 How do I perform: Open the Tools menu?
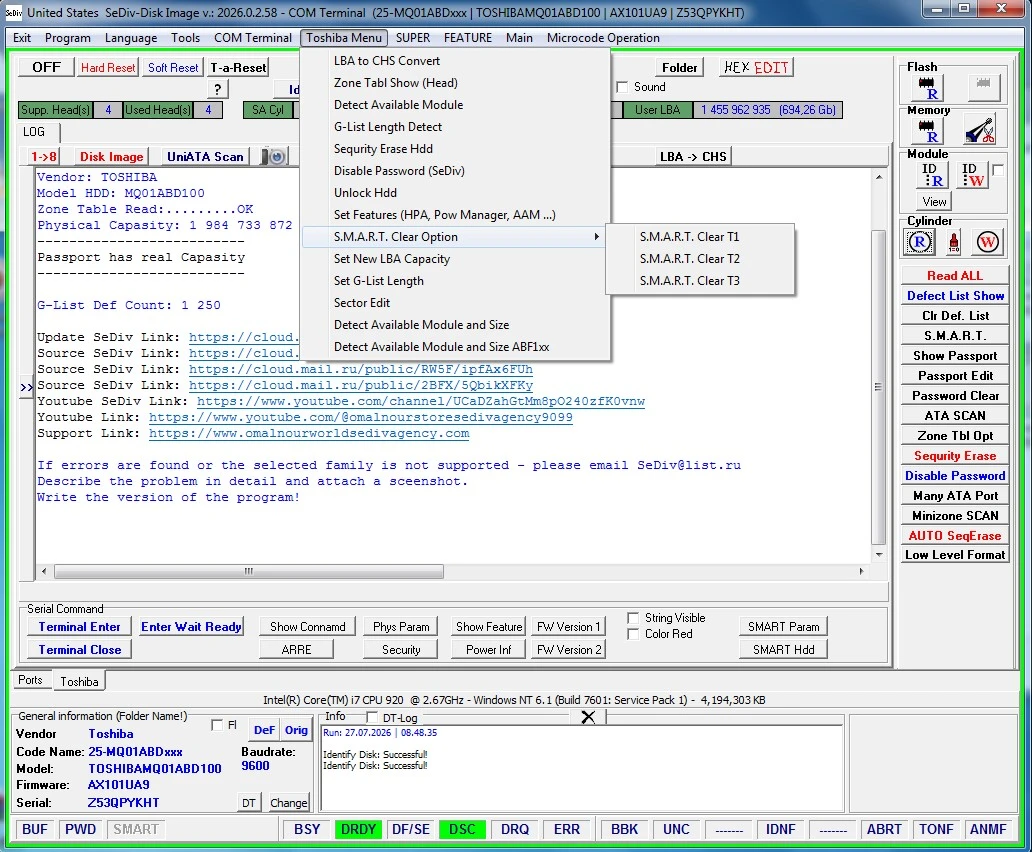(x=185, y=38)
